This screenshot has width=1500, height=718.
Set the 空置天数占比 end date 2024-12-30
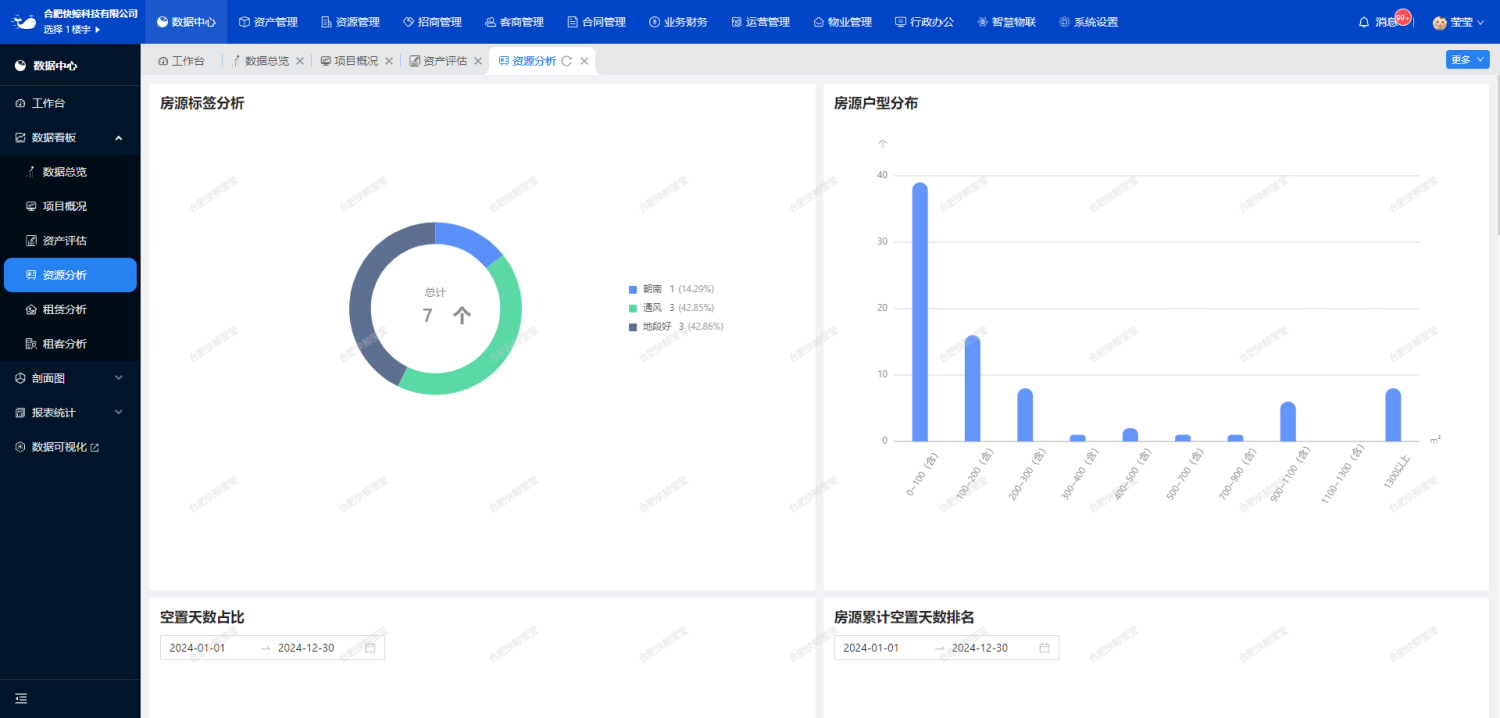pos(306,648)
